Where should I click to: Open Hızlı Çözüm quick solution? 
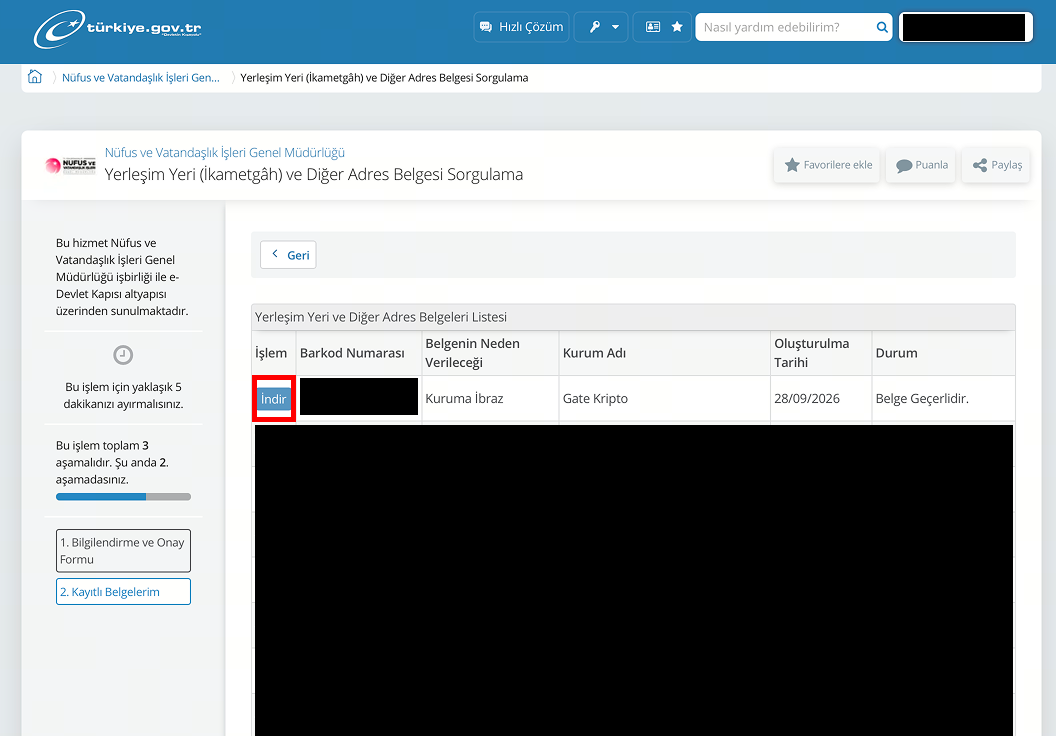coord(521,27)
